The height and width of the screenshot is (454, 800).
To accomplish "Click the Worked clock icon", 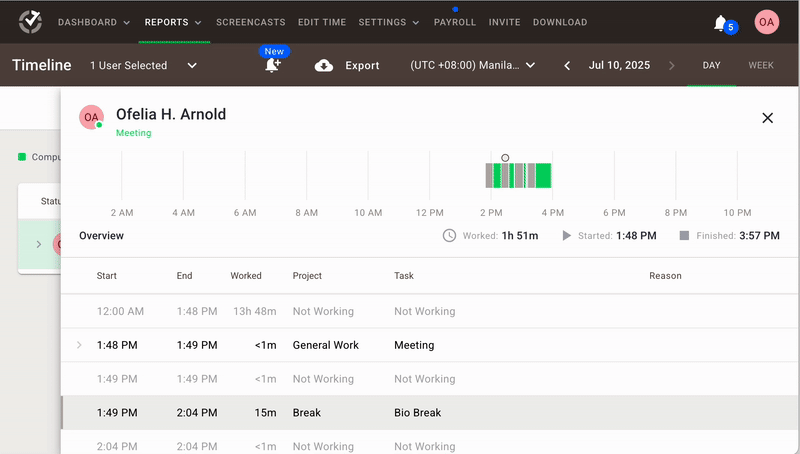I will [449, 236].
